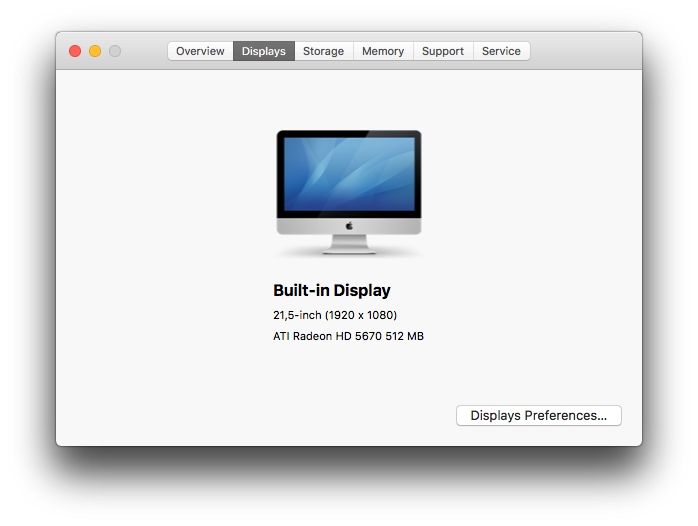The height and width of the screenshot is (526, 698).
Task: Click the iMac screen wallpaper image
Action: 349,173
